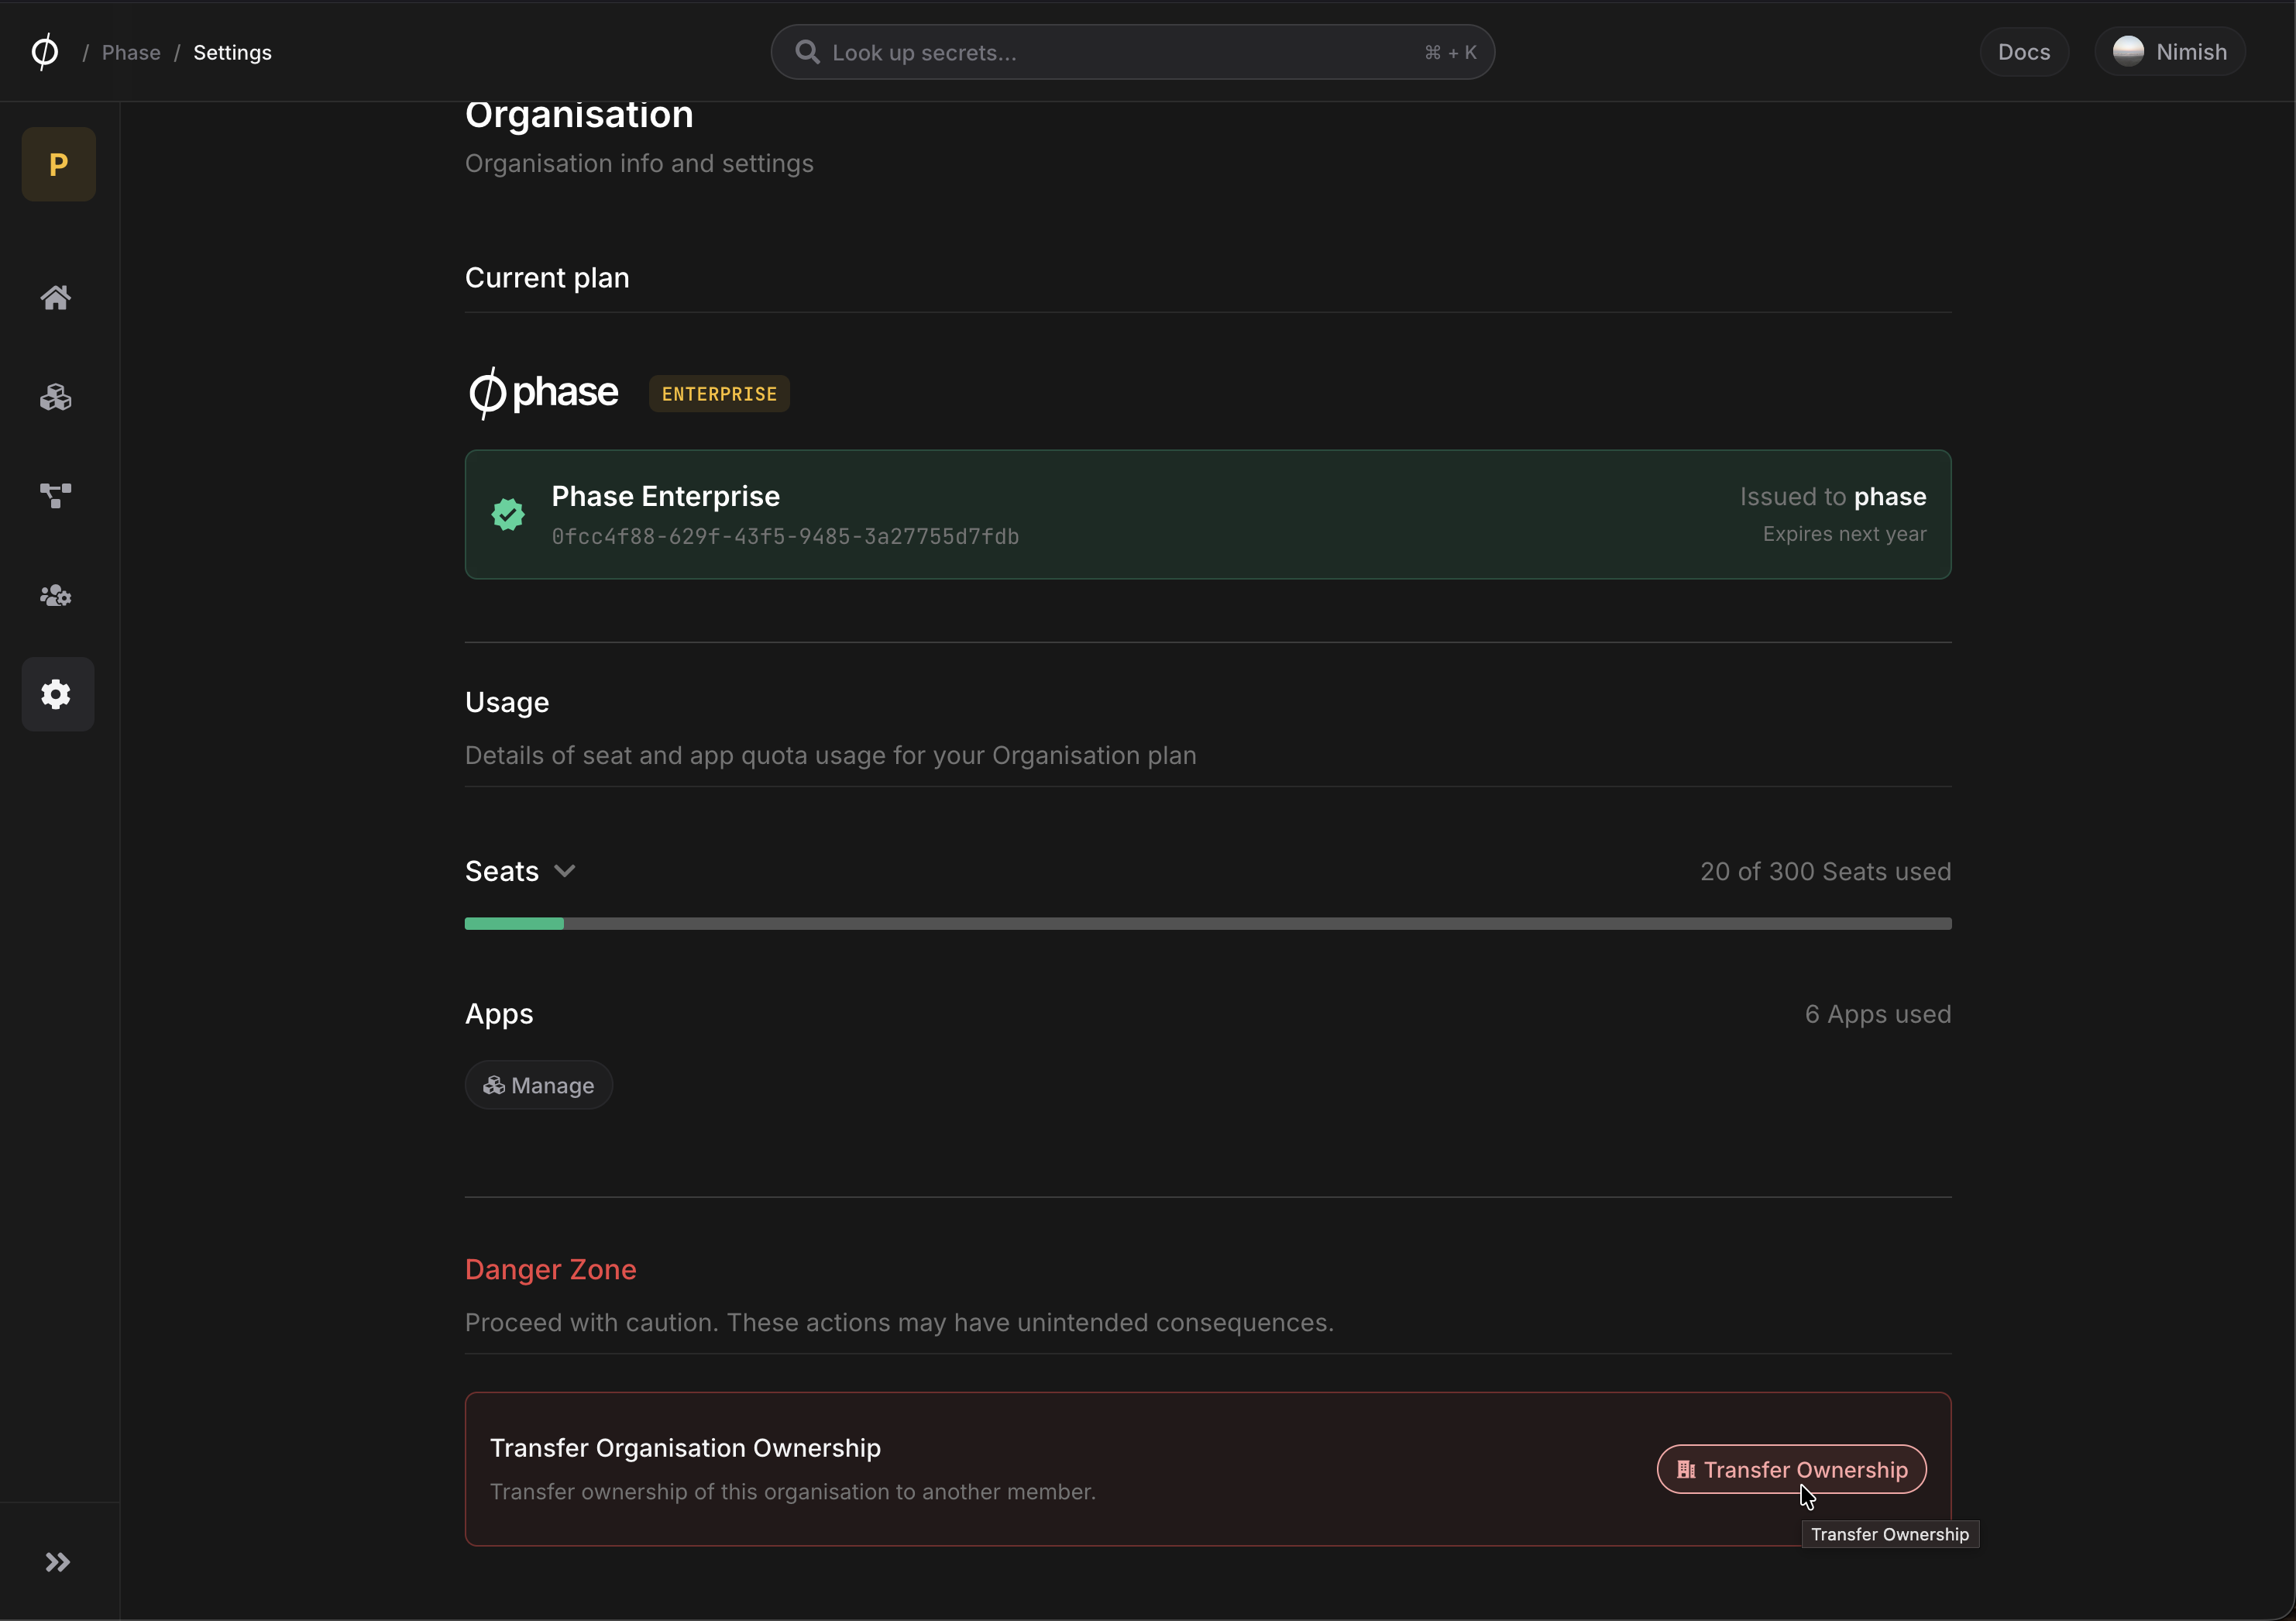Image resolution: width=2296 pixels, height=1621 pixels.
Task: Open Access members icon in sidebar
Action: [56, 595]
